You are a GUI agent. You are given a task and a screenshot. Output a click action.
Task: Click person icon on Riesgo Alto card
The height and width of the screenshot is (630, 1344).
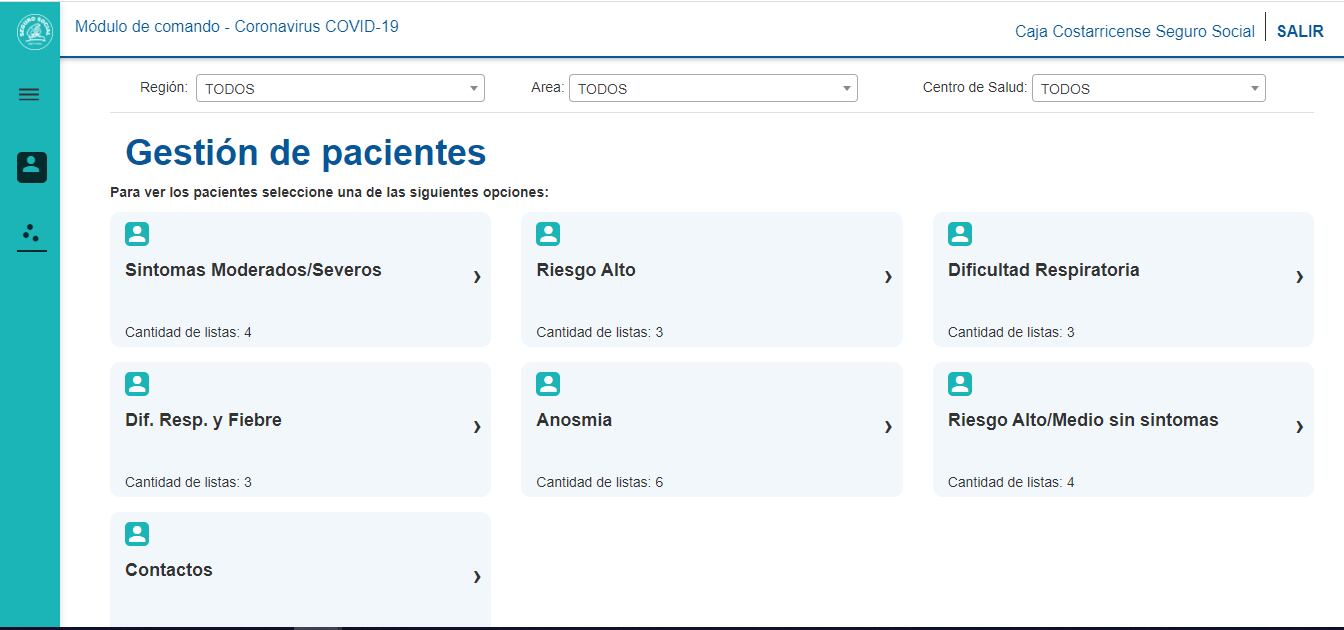pos(548,234)
